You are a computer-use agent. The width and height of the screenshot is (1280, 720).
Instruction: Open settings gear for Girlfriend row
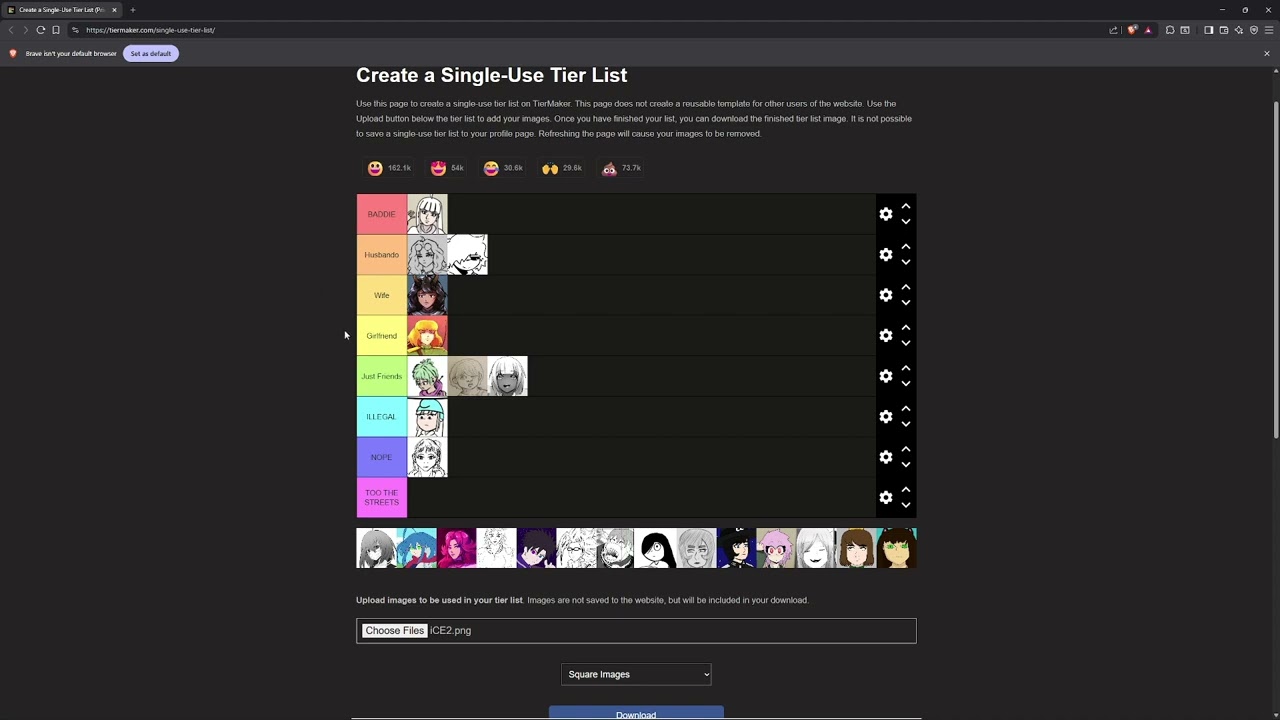pos(886,336)
